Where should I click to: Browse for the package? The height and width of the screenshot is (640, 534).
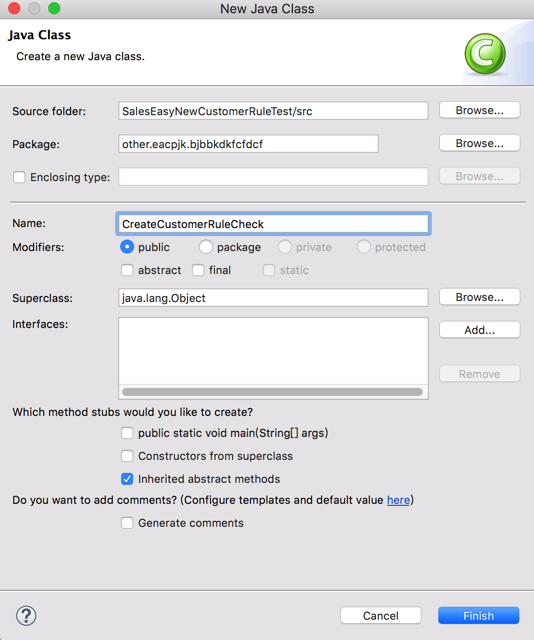pyautogui.click(x=479, y=144)
